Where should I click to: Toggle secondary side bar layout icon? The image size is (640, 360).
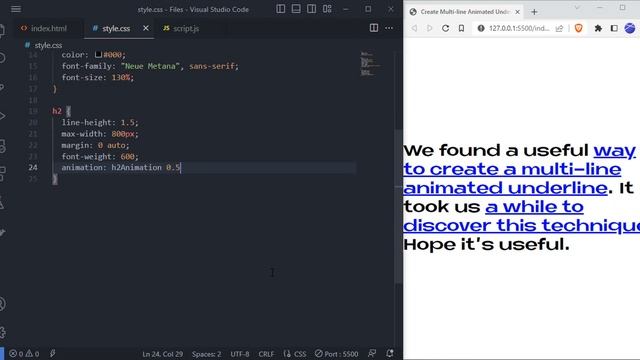[311, 9]
